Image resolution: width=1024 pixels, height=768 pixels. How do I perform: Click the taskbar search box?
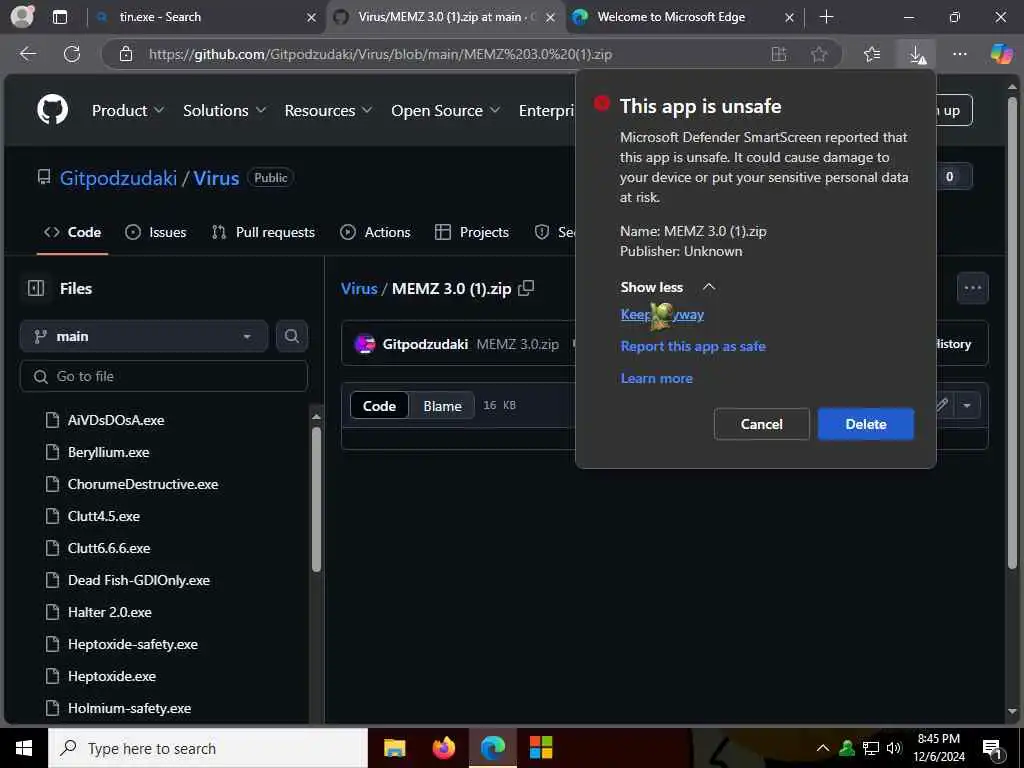point(208,748)
